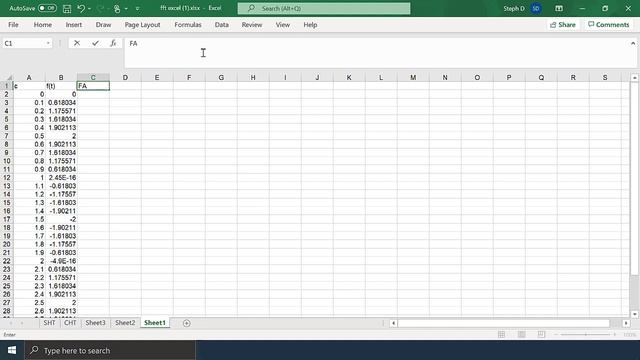Image resolution: width=640 pixels, height=360 pixels.
Task: Click cell B12 showing 2.45E-16
Action: pos(61,178)
